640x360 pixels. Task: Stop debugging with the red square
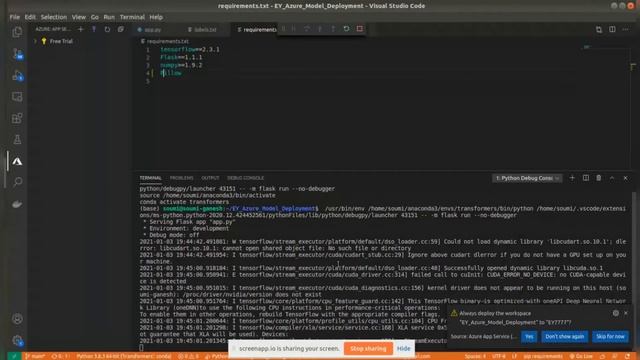pyautogui.click(x=360, y=29)
